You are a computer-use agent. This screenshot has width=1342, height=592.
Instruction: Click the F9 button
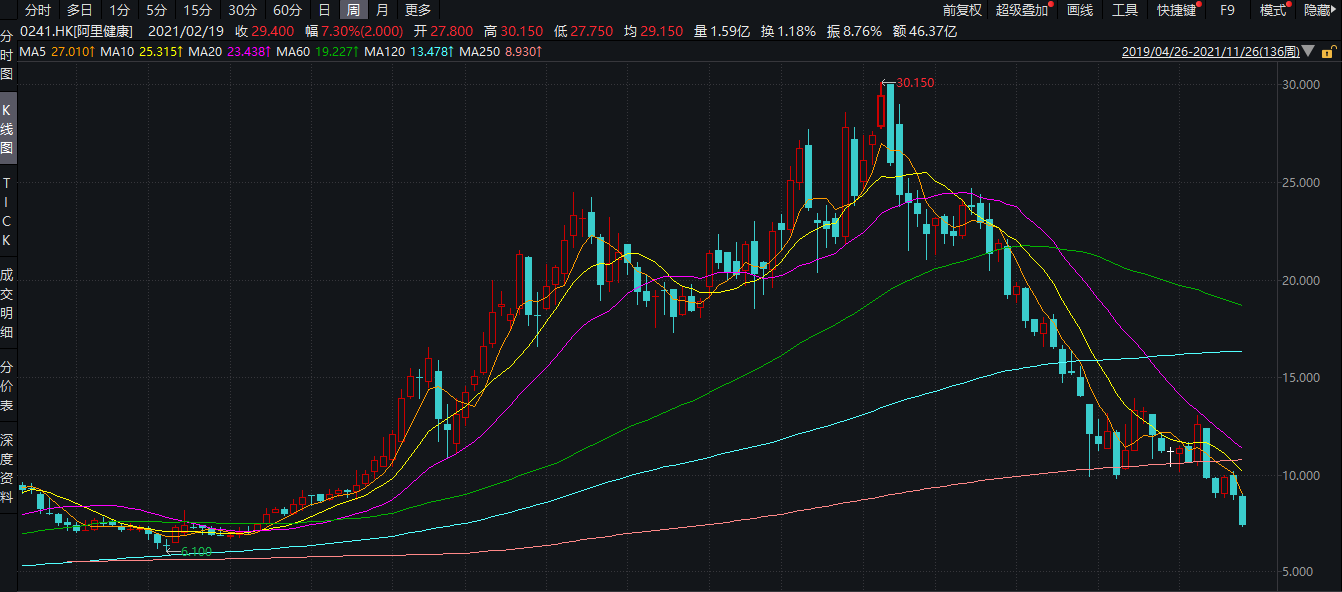coord(1228,10)
